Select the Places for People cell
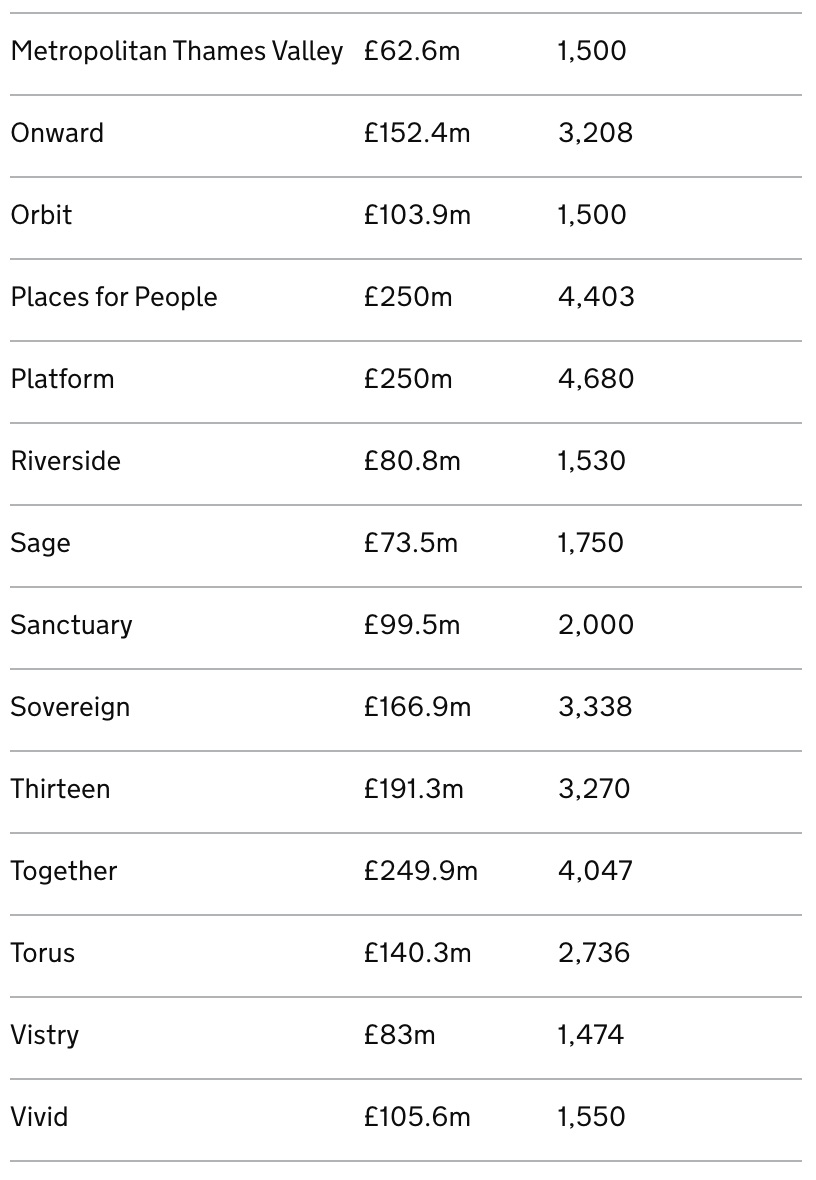The height and width of the screenshot is (1180, 816). tap(114, 297)
